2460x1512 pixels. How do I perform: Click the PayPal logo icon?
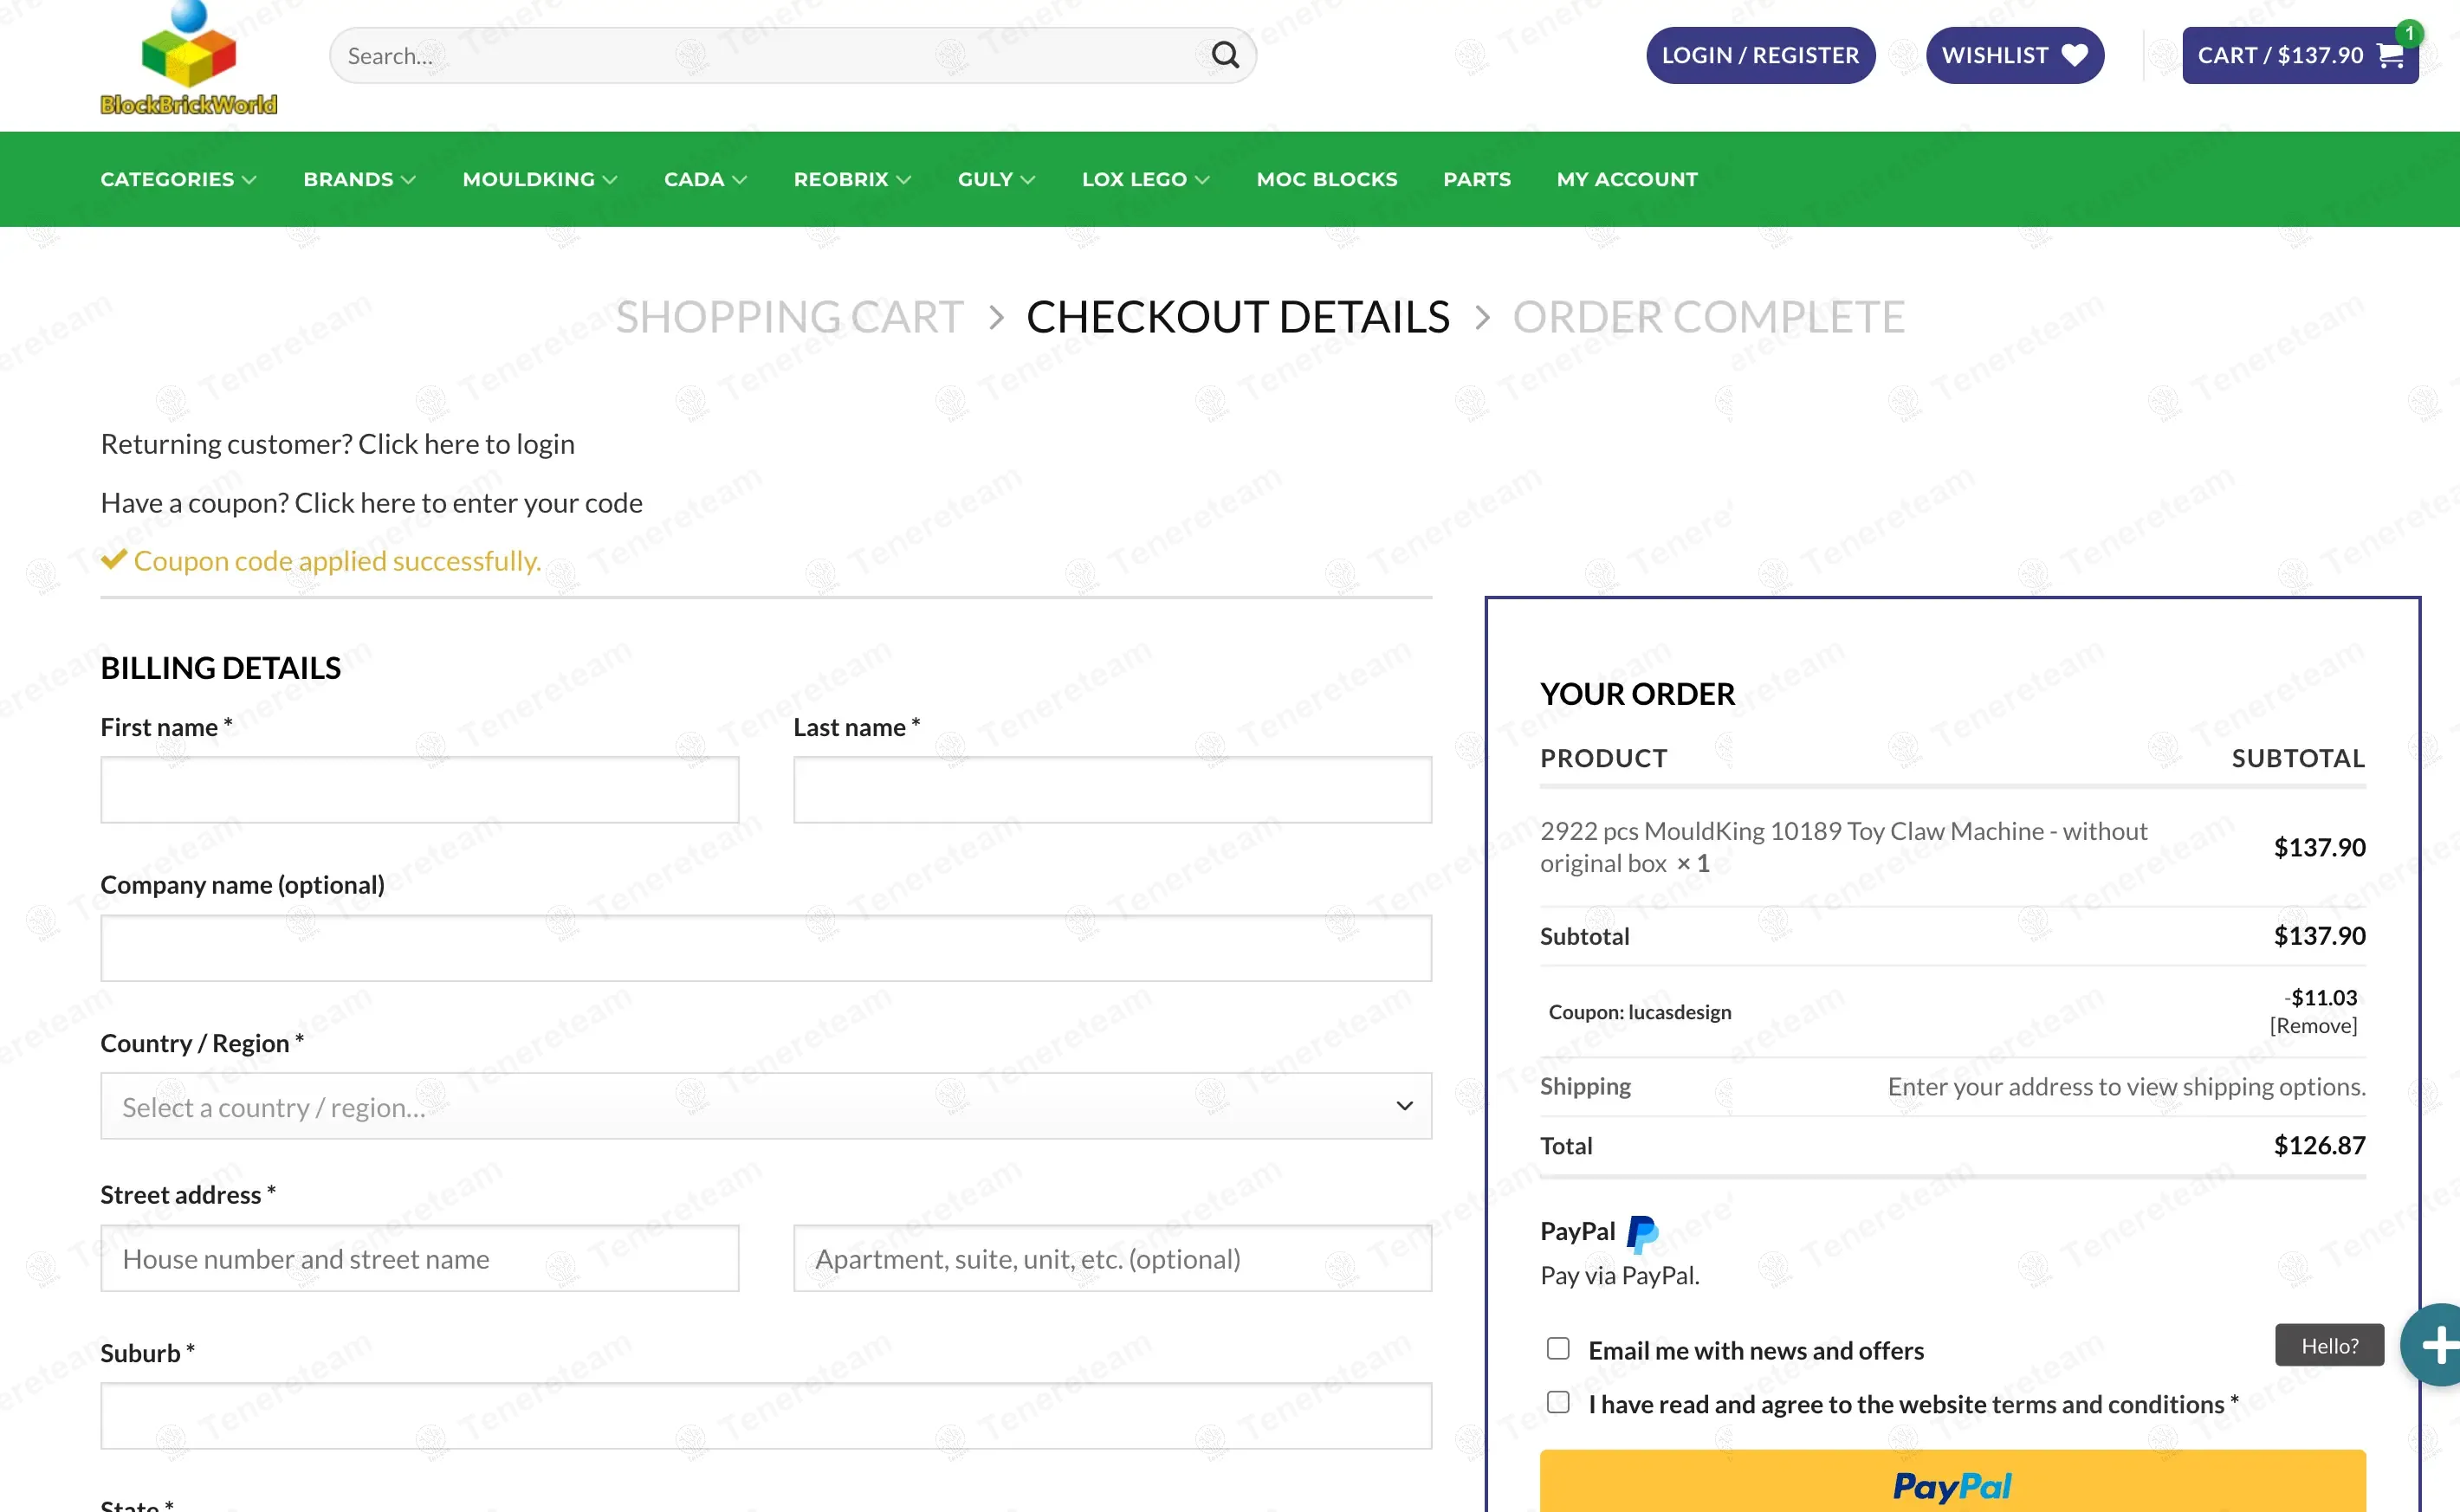coord(1642,1233)
